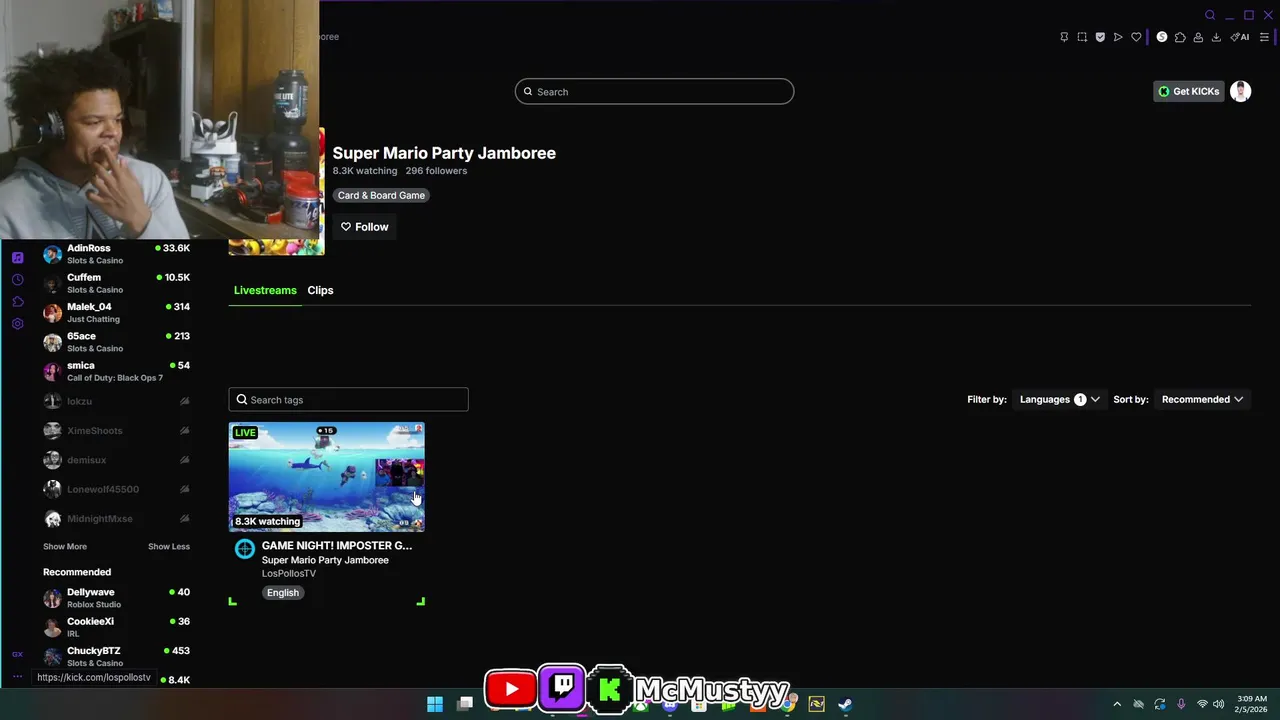This screenshot has height=720, width=1280.
Task: Show hidden system tray icons
Action: coord(1117,704)
